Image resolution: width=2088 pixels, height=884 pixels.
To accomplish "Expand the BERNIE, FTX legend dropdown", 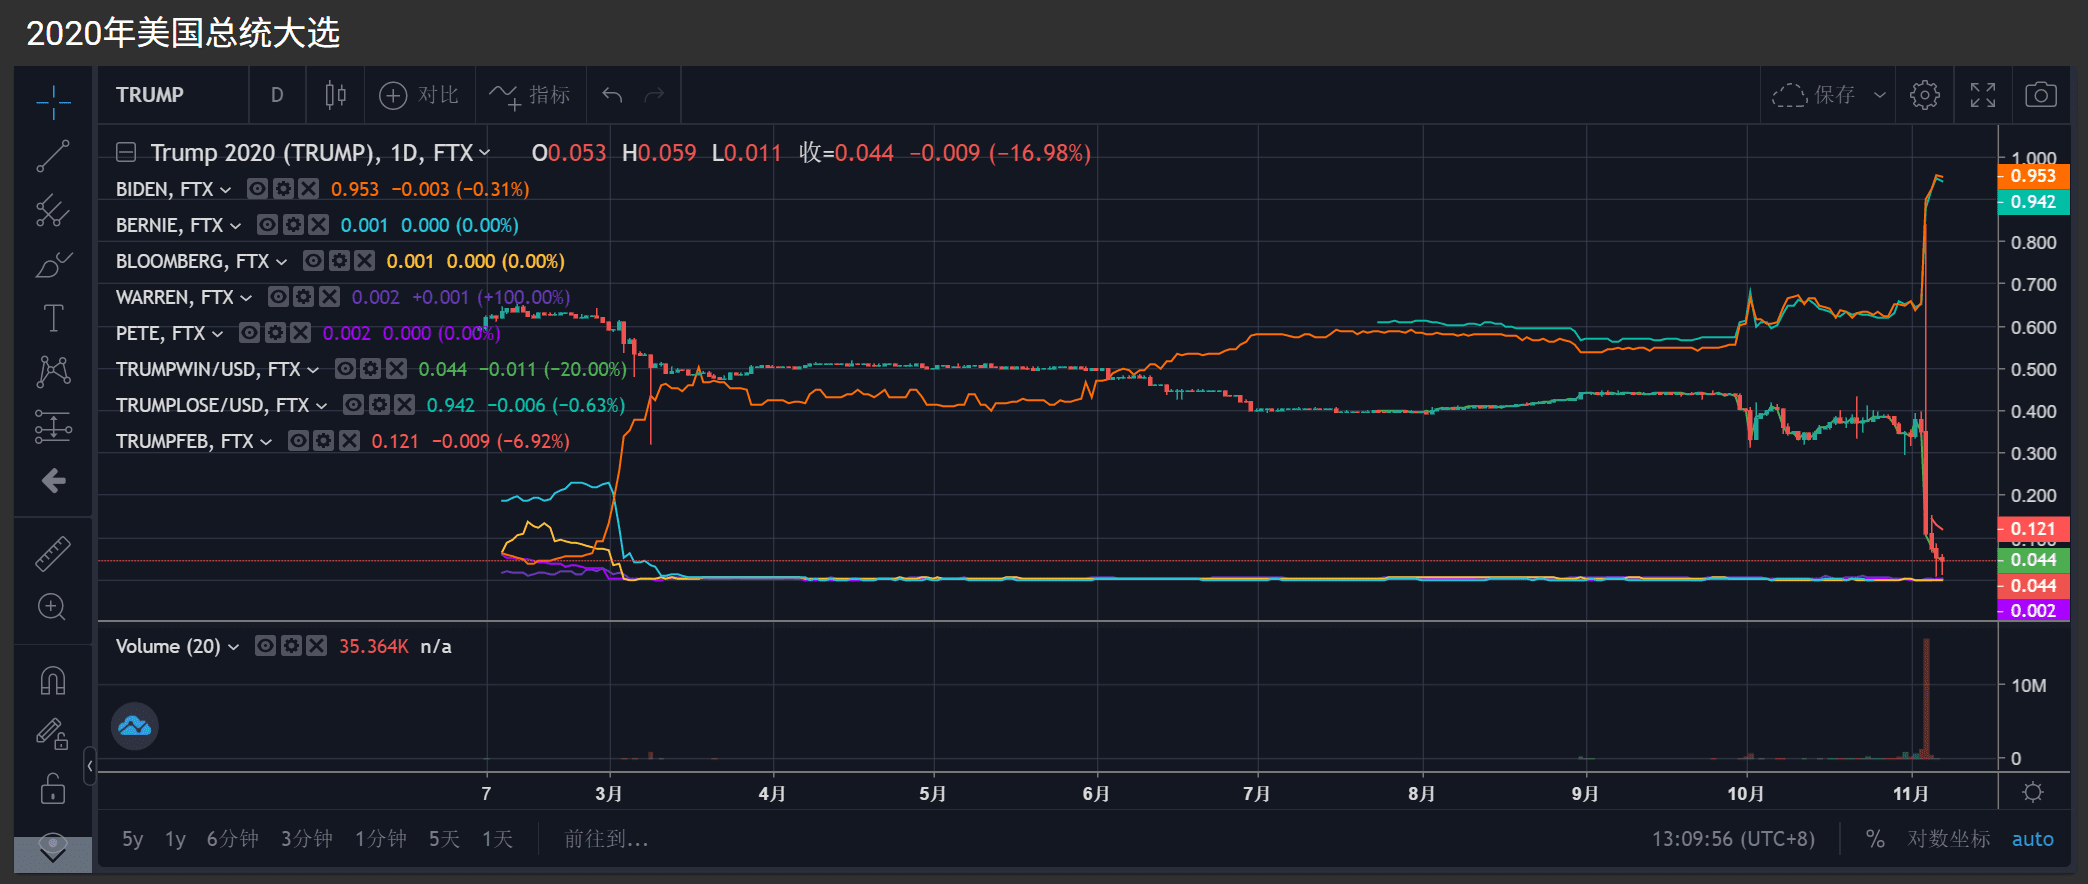I will tap(236, 226).
